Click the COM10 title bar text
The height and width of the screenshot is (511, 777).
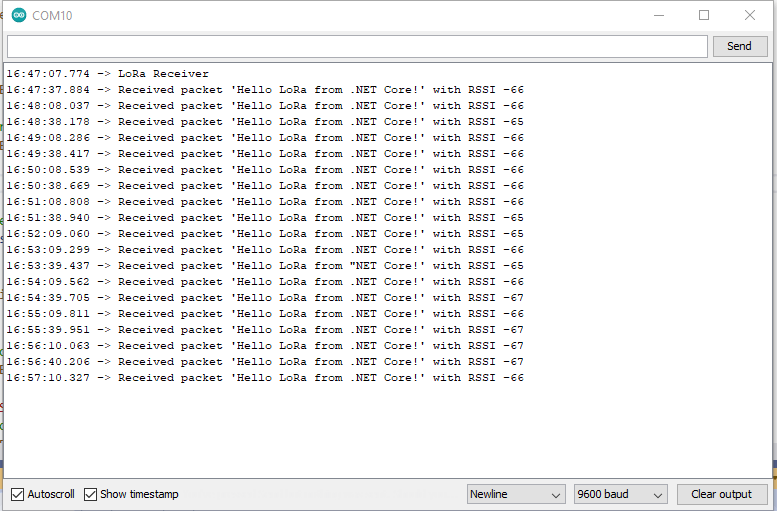point(52,15)
